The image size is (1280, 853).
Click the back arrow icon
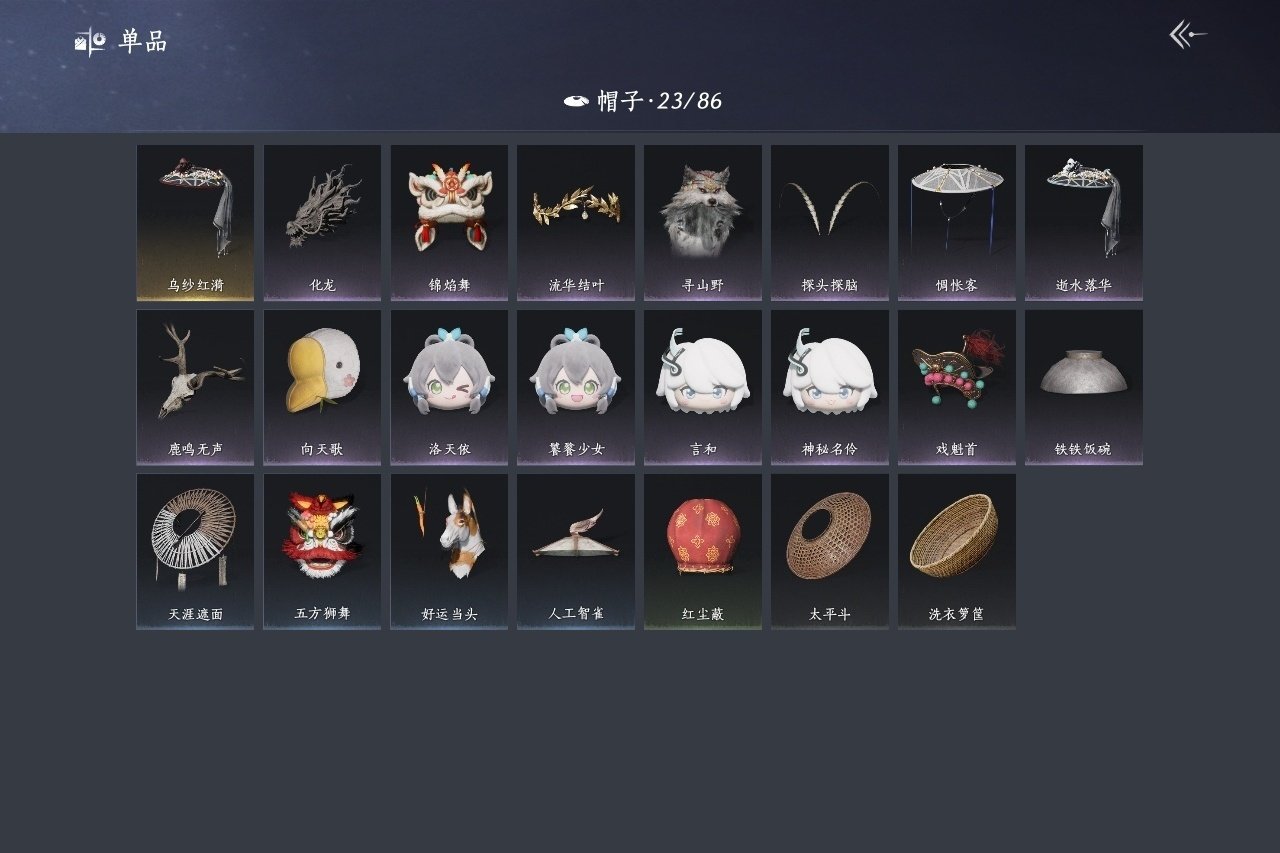(1188, 35)
